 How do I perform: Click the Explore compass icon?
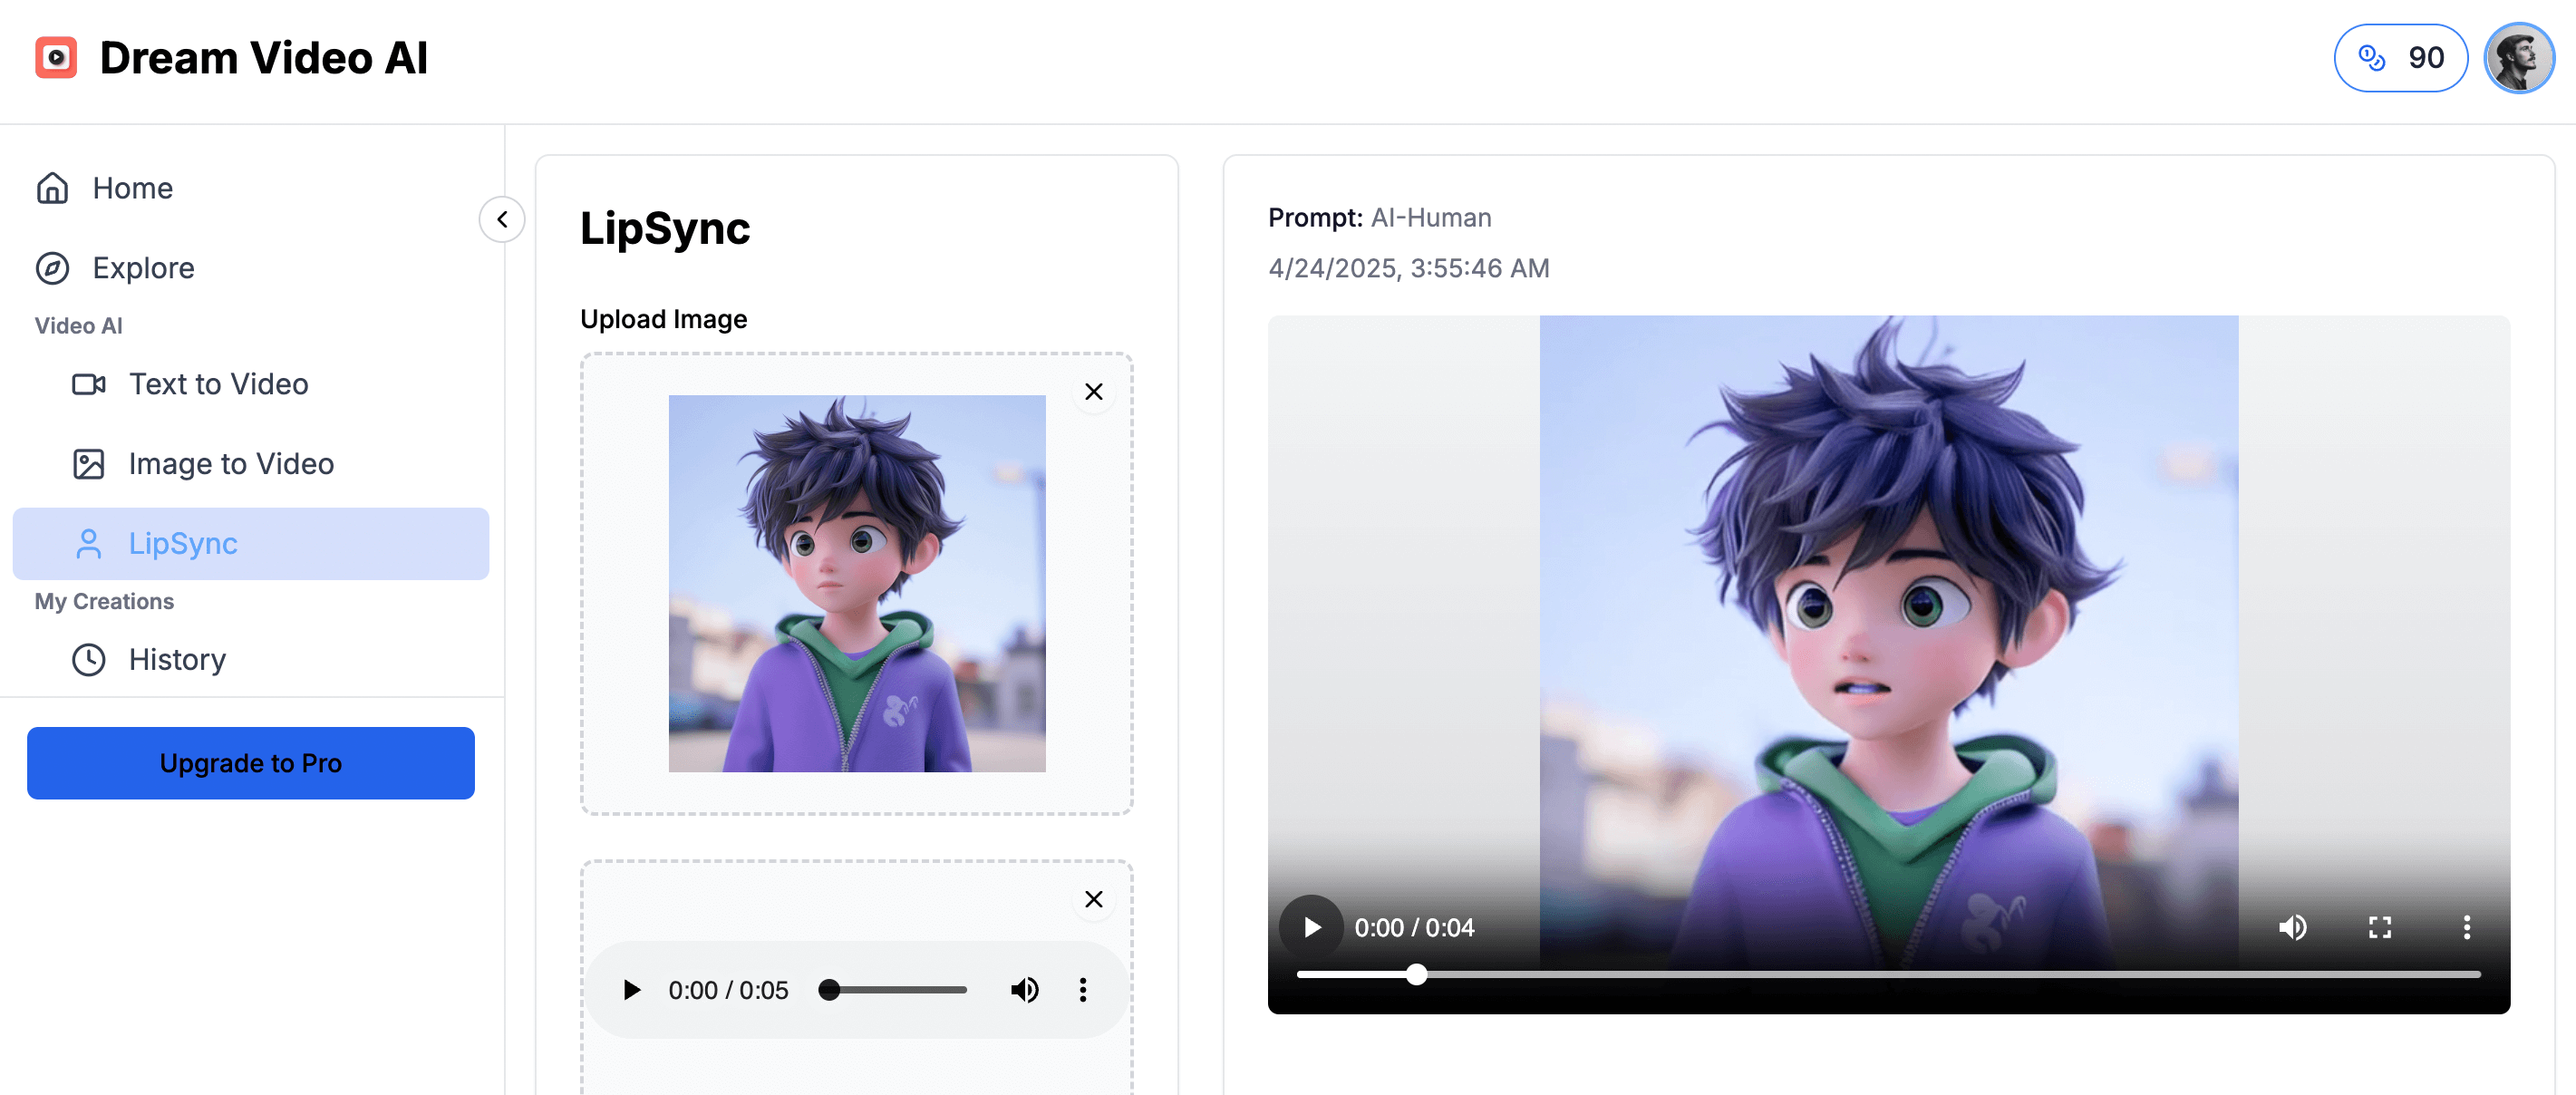52,268
